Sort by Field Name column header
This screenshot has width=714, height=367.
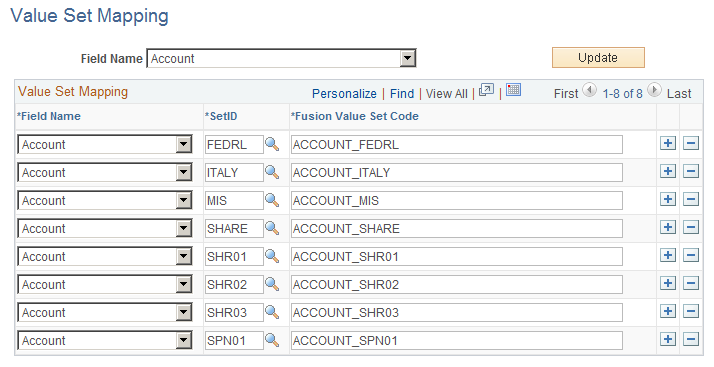49,116
